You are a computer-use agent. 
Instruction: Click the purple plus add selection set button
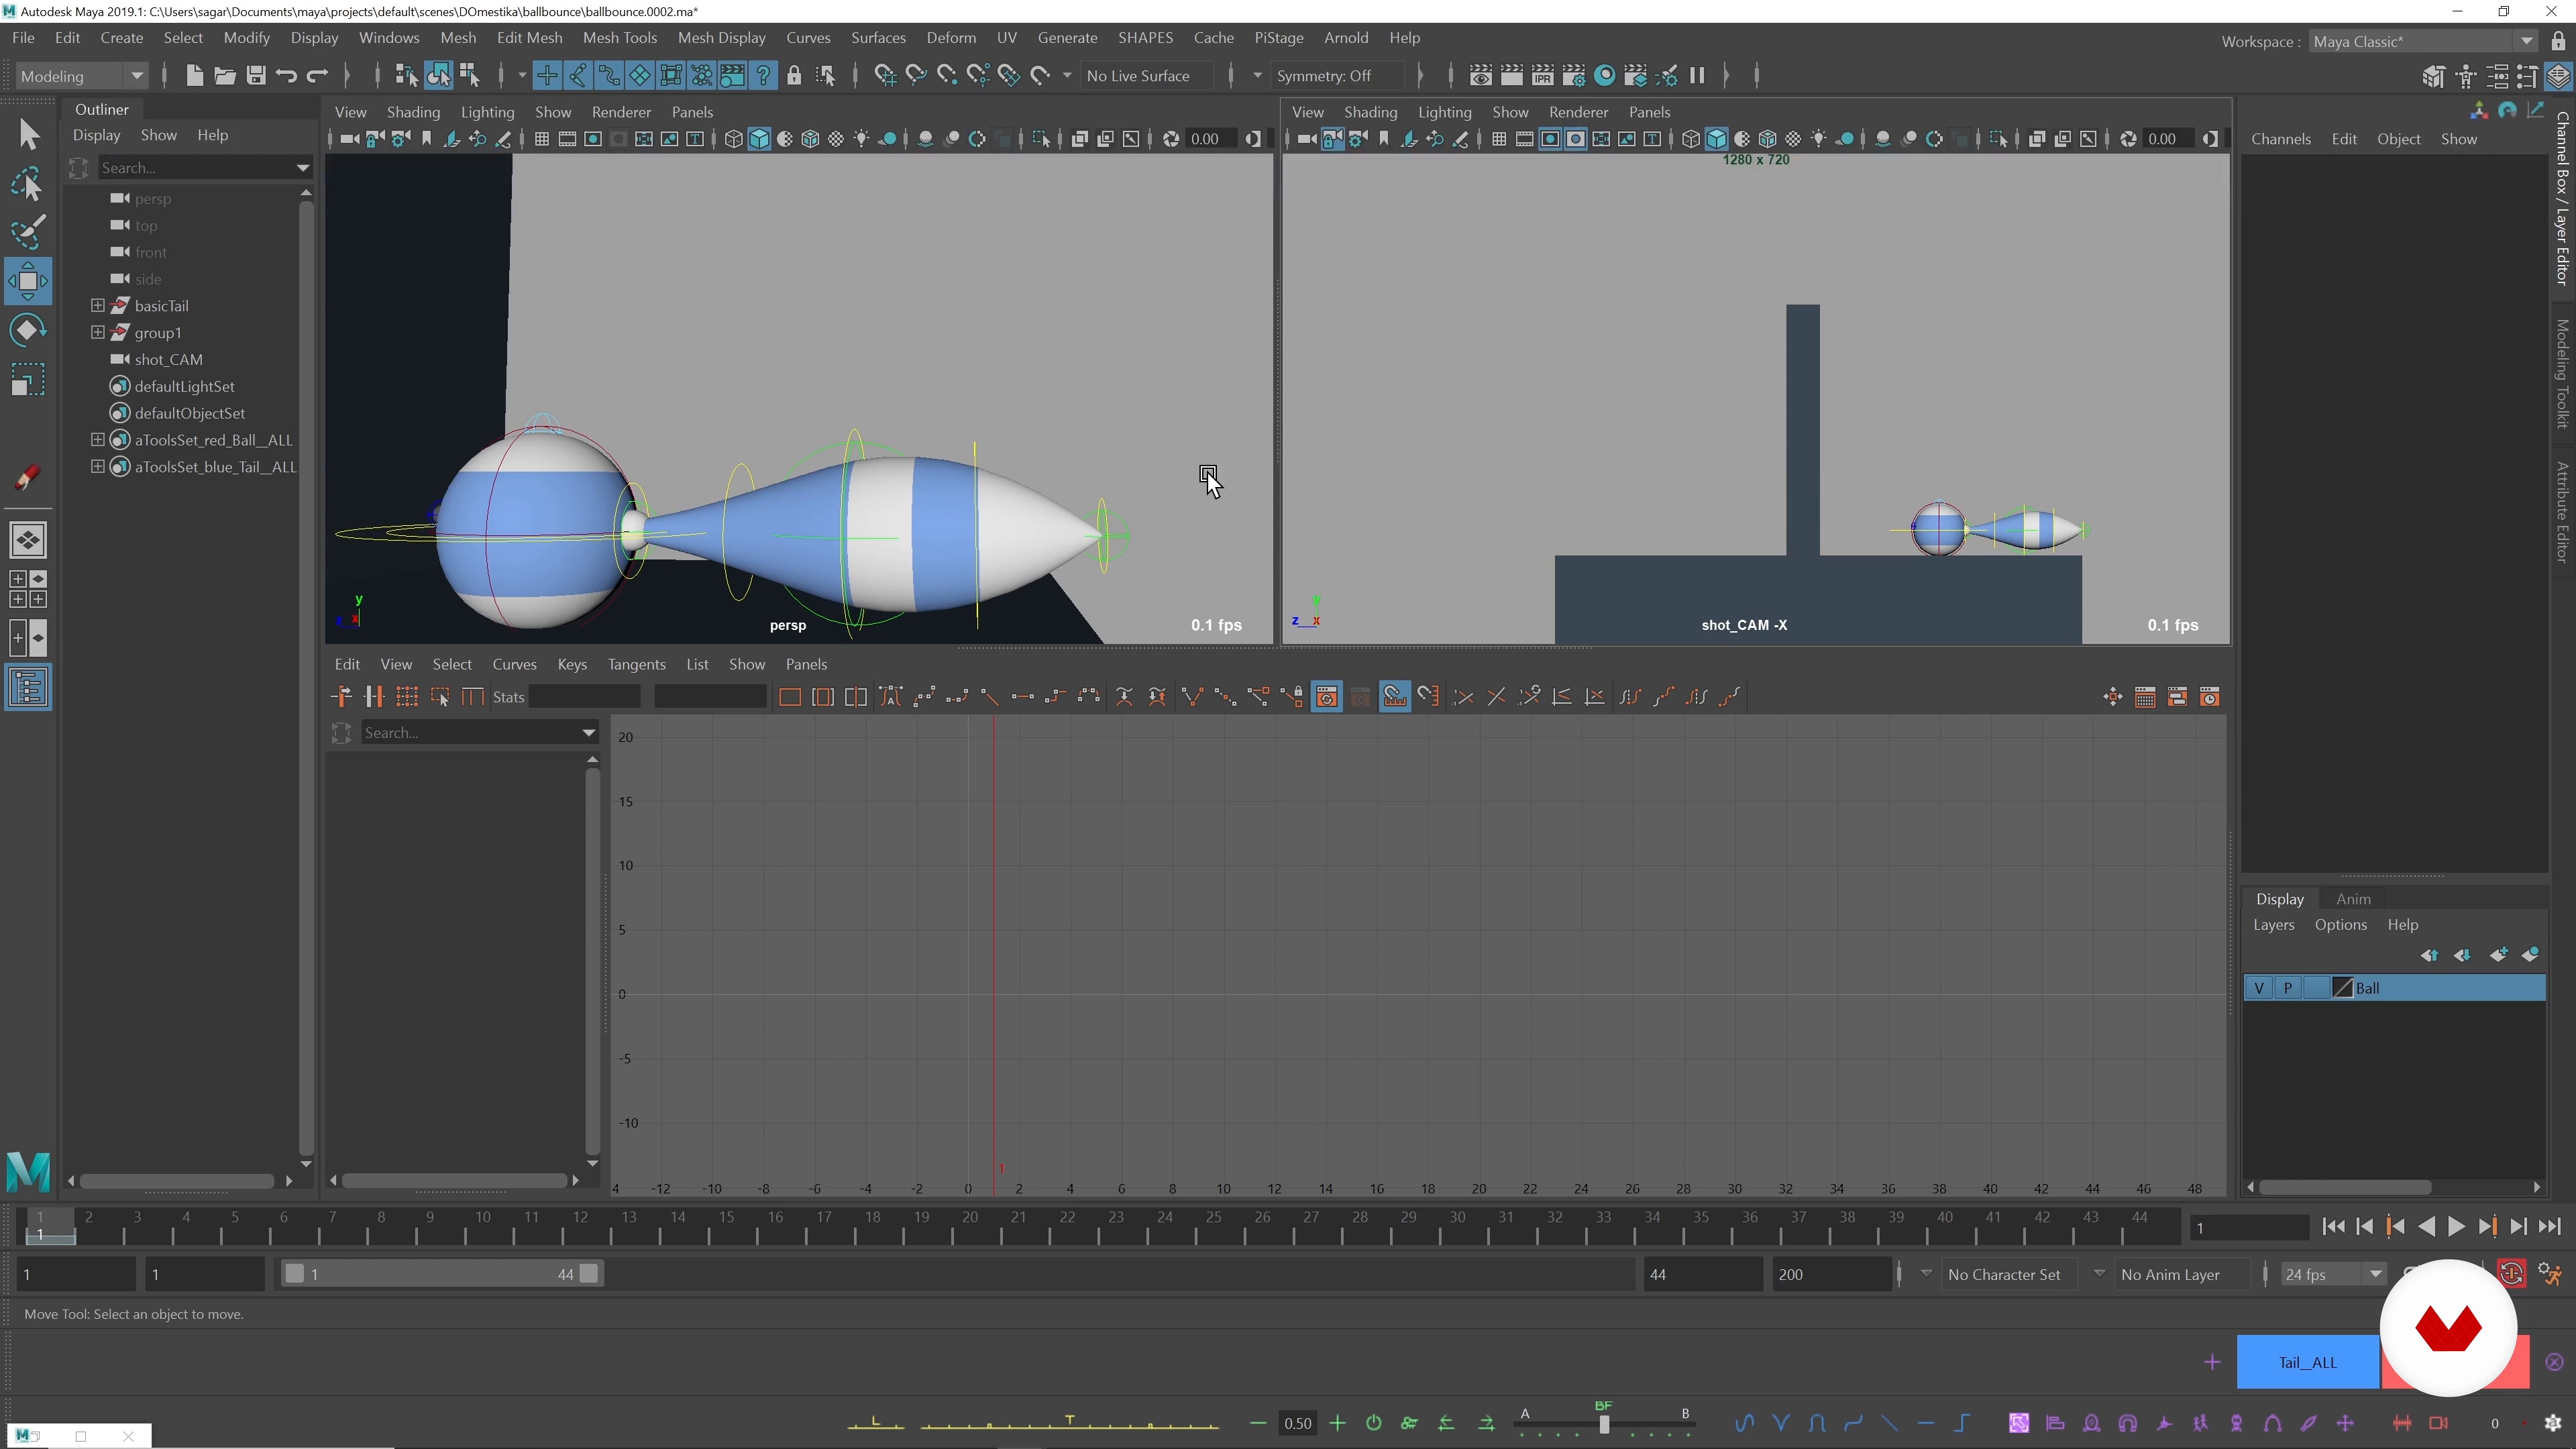point(2212,1362)
